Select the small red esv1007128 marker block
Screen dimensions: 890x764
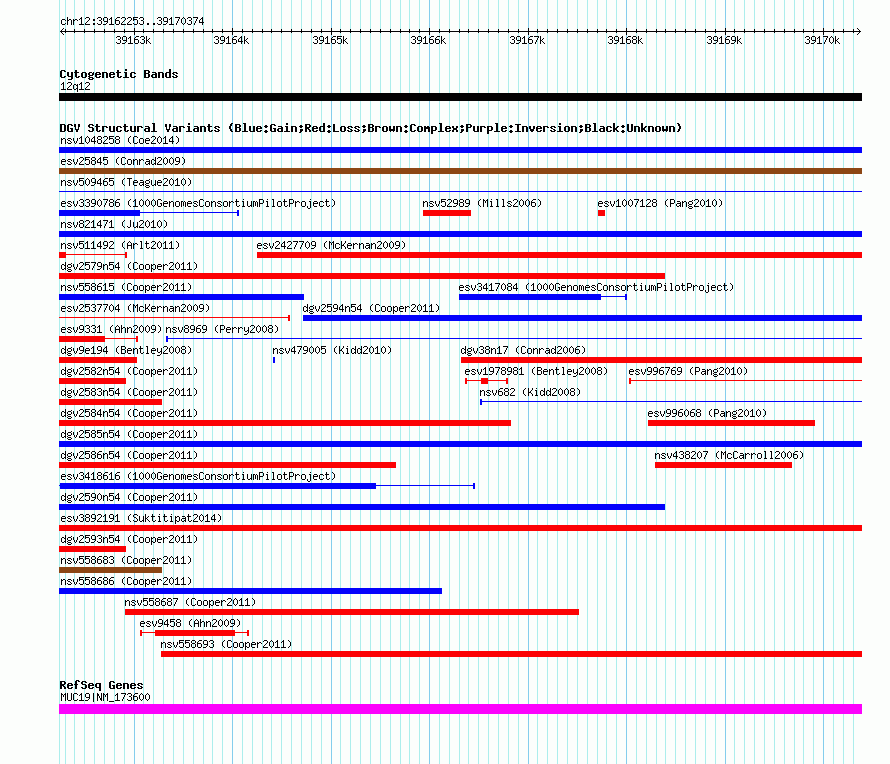pyautogui.click(x=601, y=213)
